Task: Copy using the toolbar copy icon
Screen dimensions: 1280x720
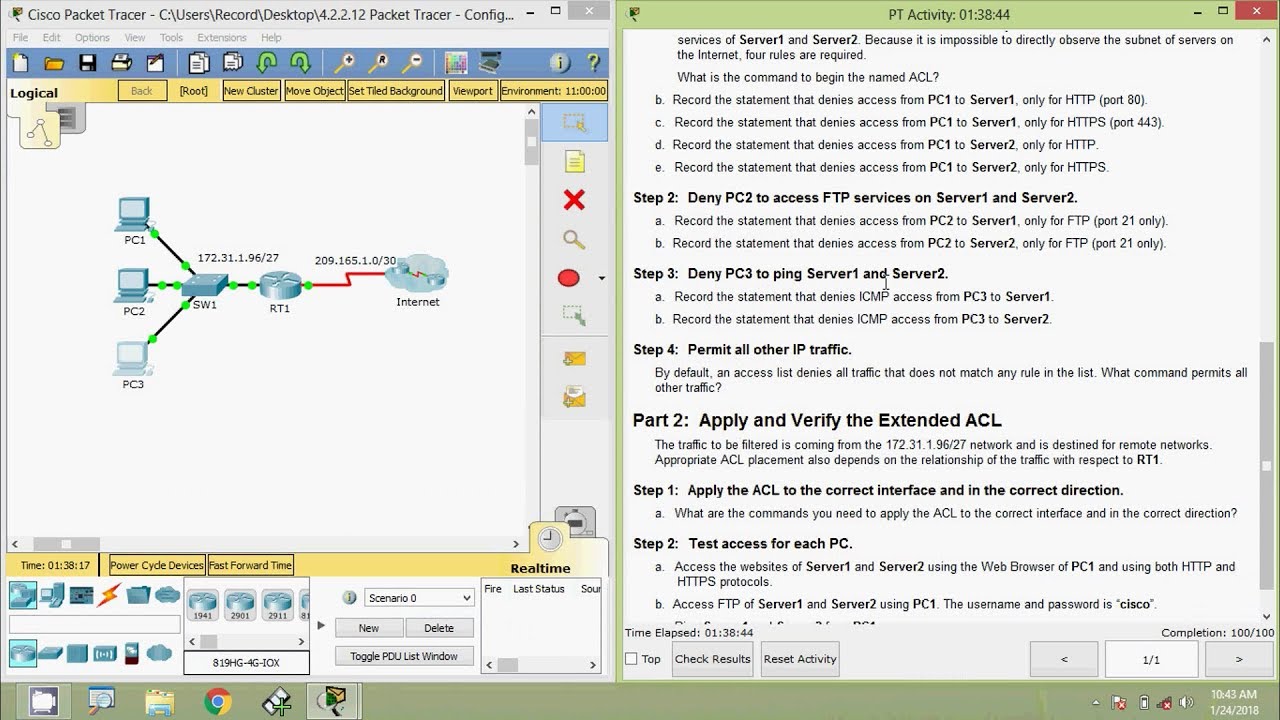Action: 199,63
